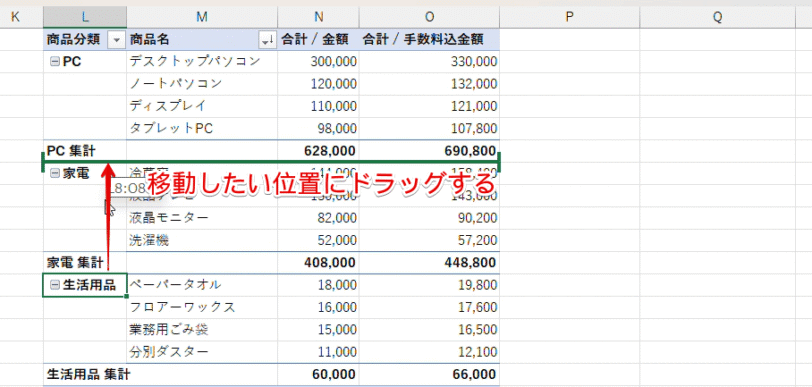Click the 合計 / 手数料込金額 header cell
812x387 pixels.
[x=429, y=39]
